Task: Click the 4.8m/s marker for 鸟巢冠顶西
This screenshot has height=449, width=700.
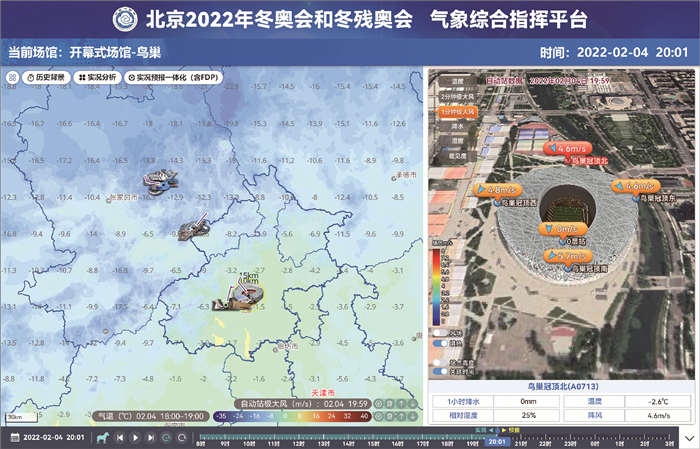Action: point(498,190)
